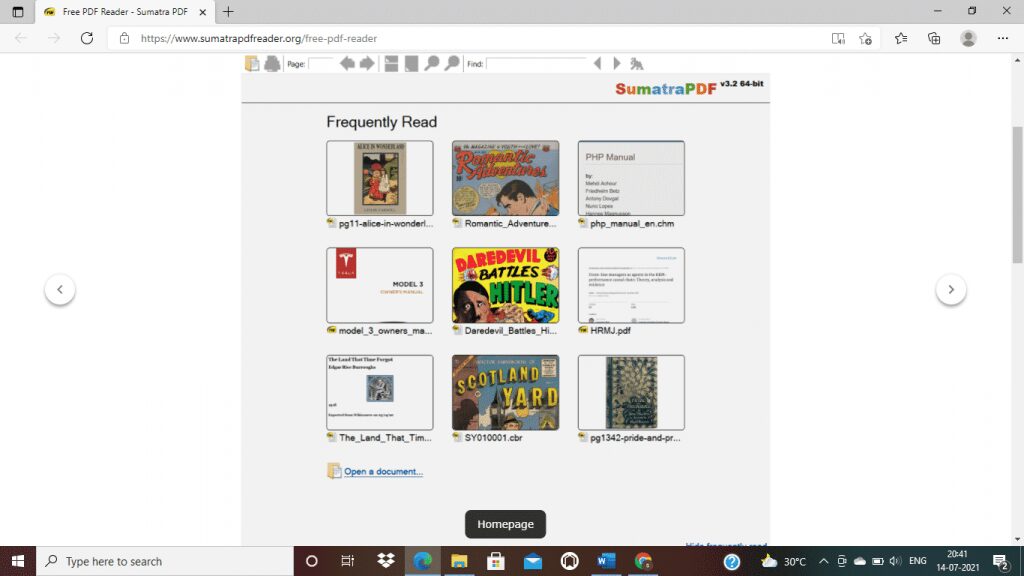The width and height of the screenshot is (1024, 576).
Task: Click the address bar URL
Action: 259,39
